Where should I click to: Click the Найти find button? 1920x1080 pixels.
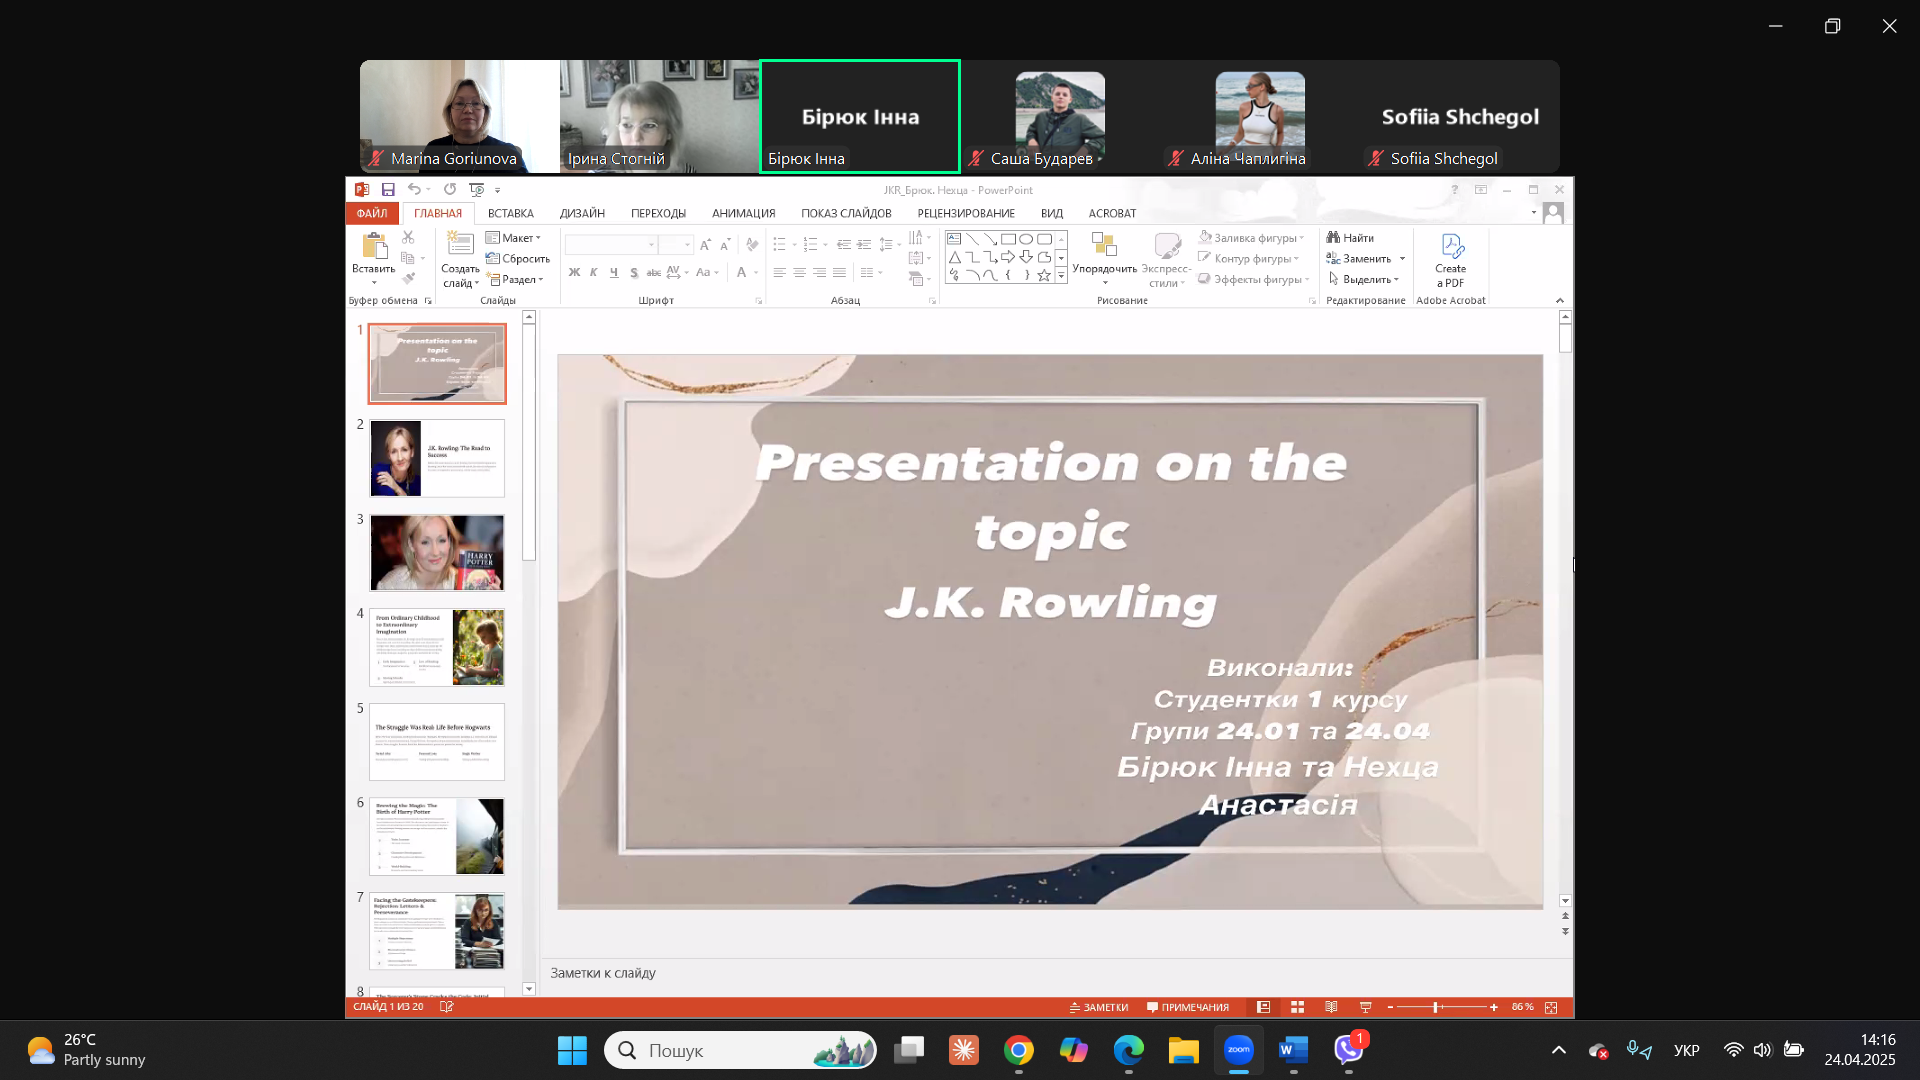(1350, 238)
